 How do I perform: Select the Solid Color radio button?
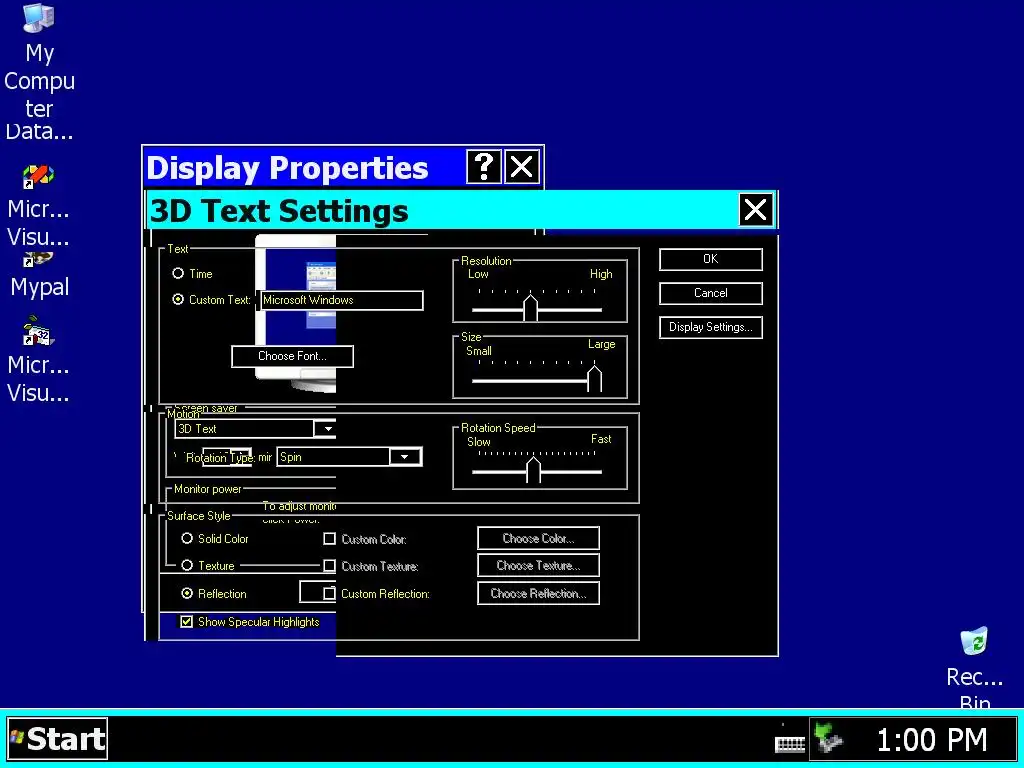[187, 539]
